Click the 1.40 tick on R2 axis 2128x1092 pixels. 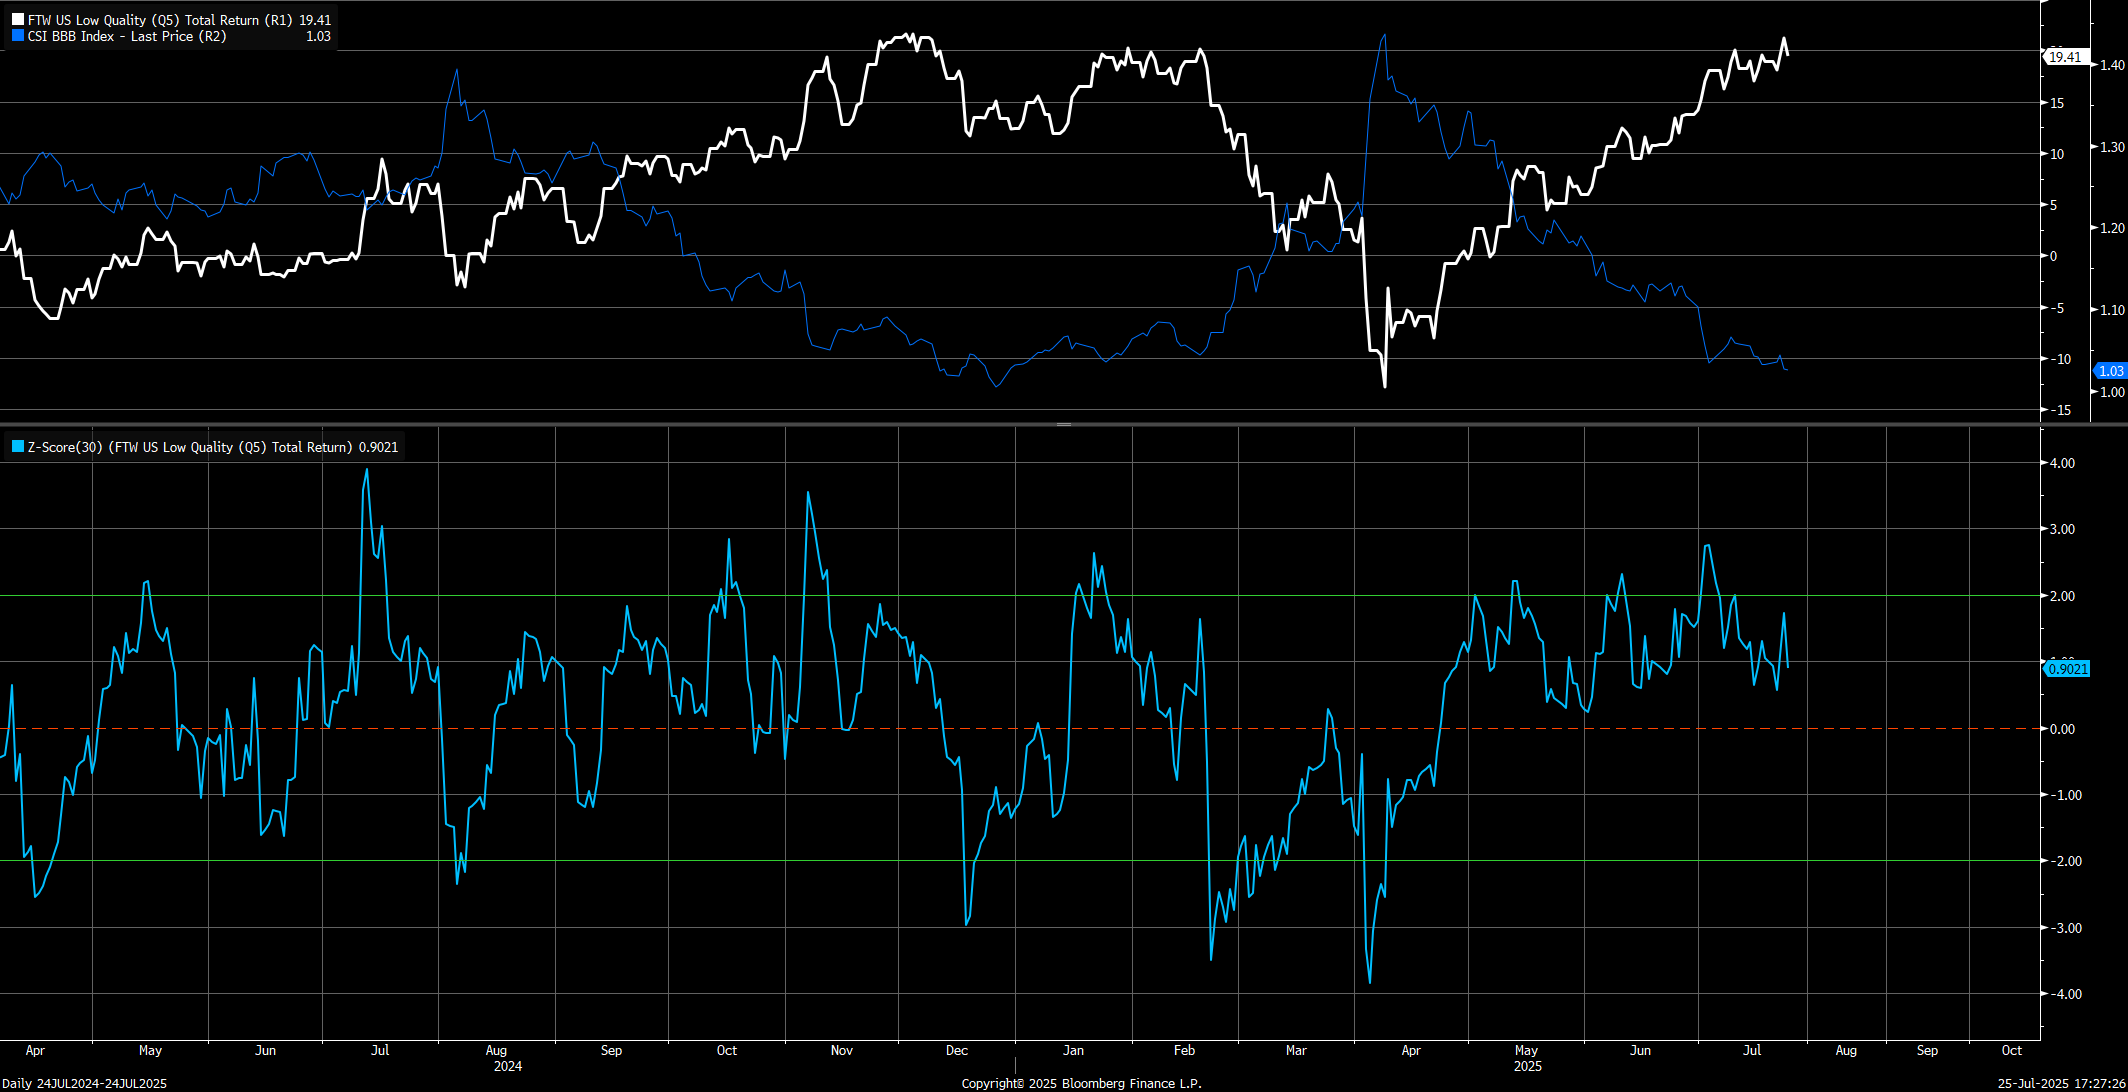(2112, 65)
